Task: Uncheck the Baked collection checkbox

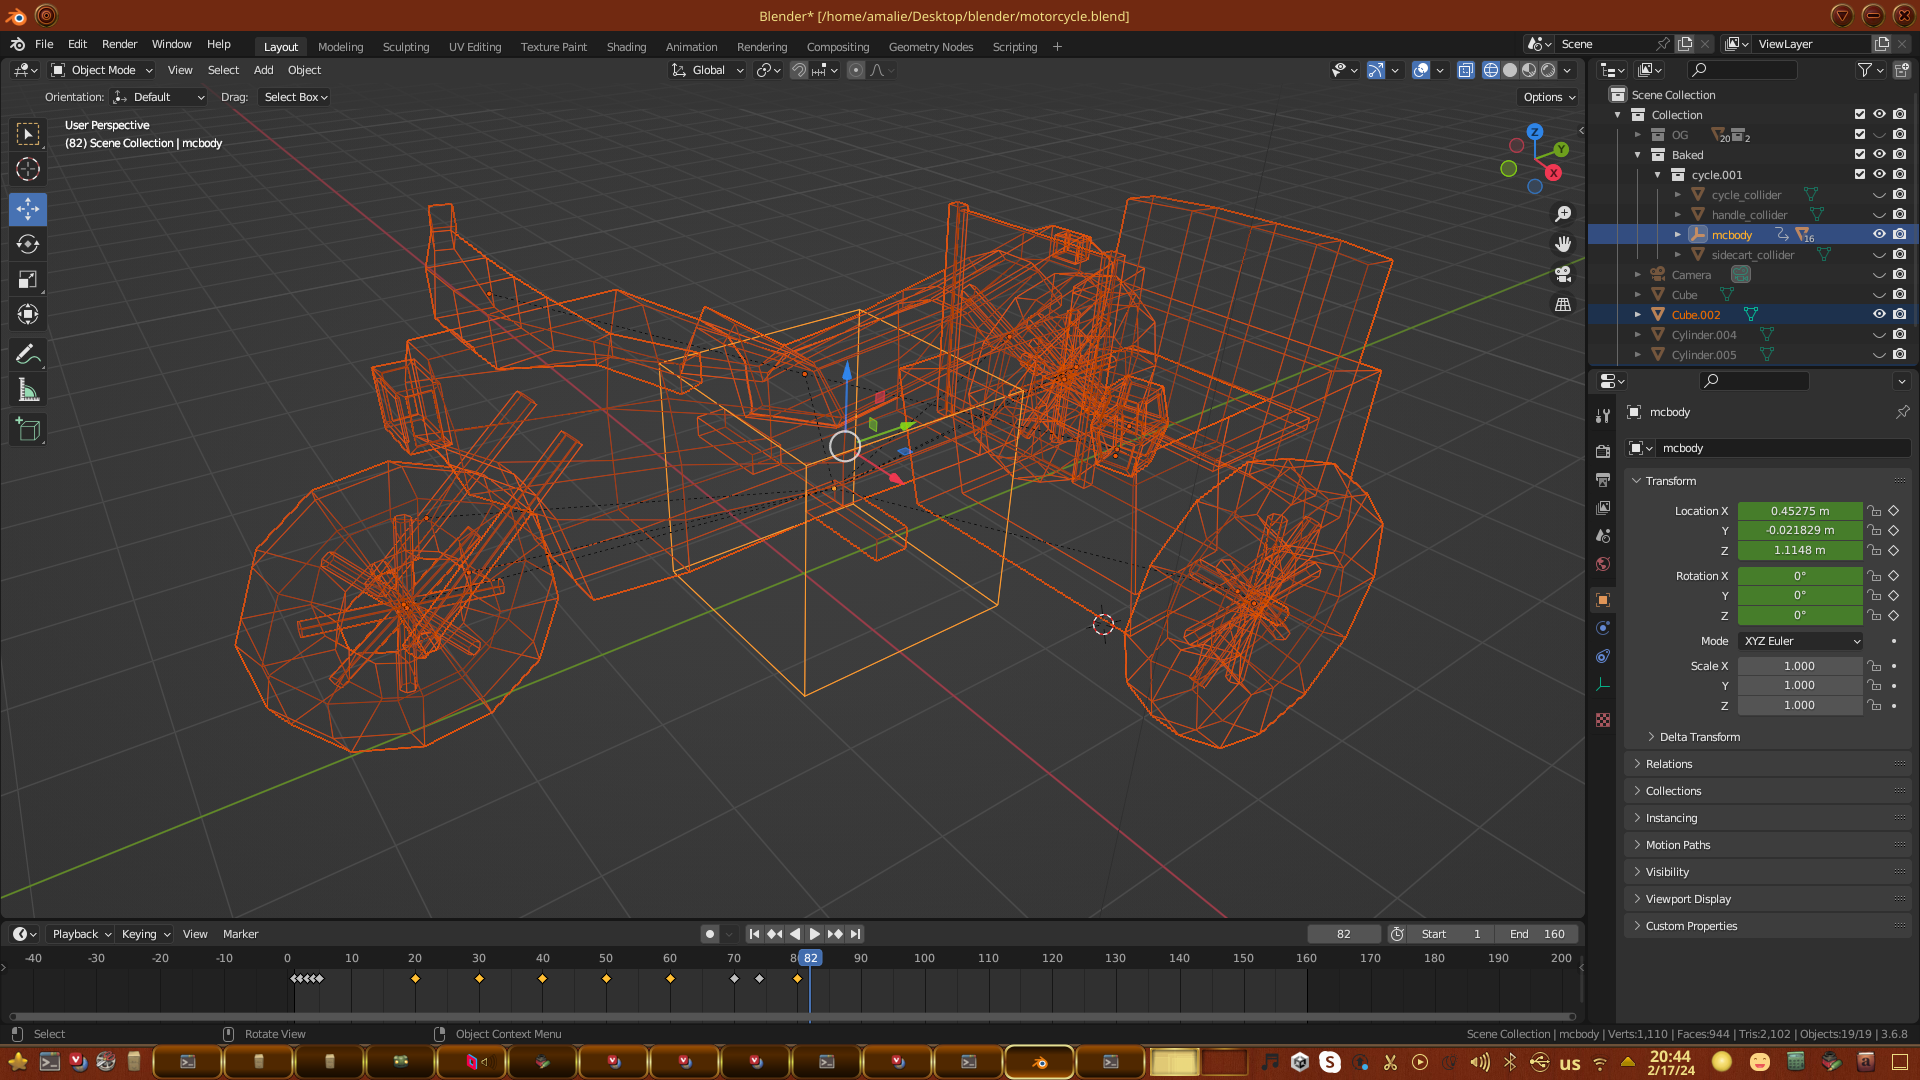Action: pyautogui.click(x=1860, y=154)
